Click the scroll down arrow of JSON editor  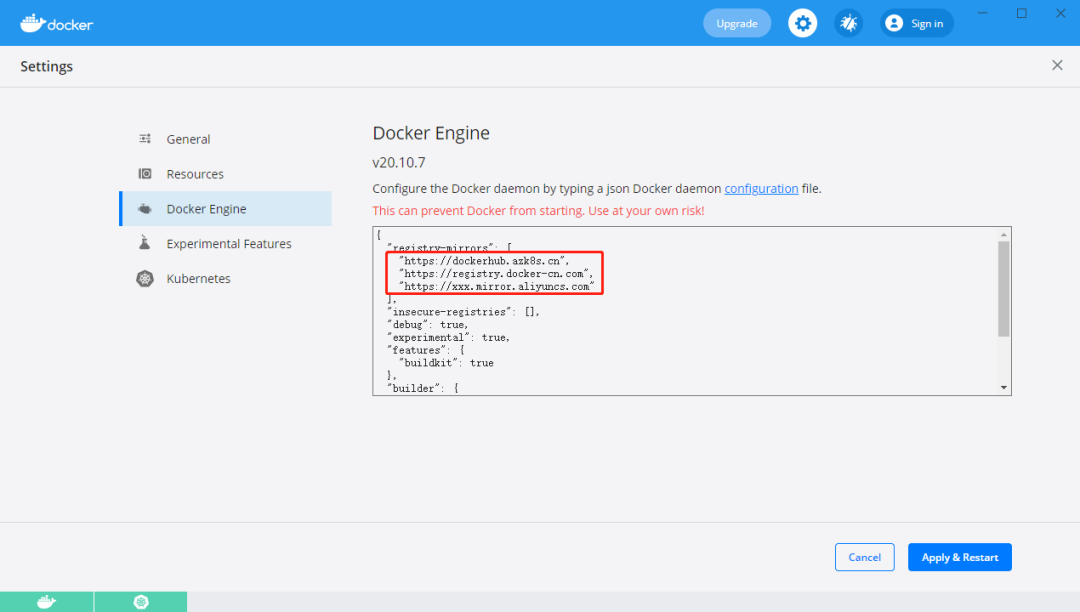coord(1004,388)
